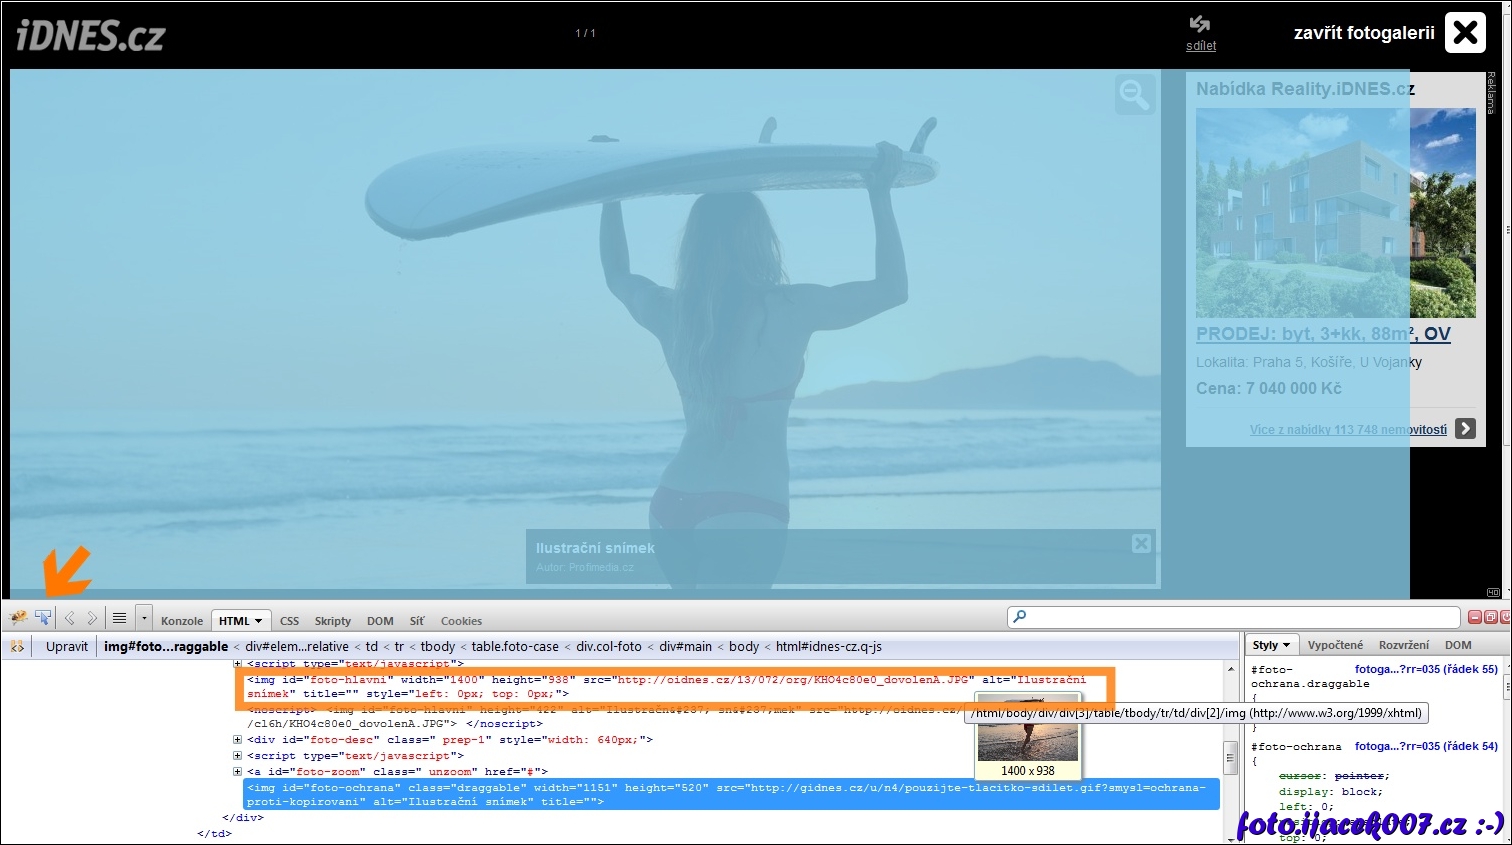Expand the foto-desc div node
Viewport: 1512px width, 845px height.
(x=237, y=740)
